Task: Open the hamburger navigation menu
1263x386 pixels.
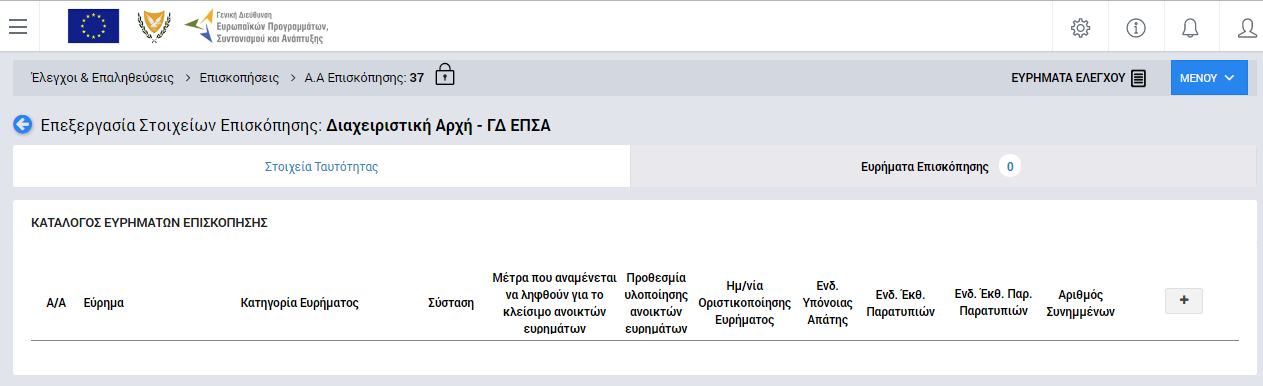Action: [17, 26]
